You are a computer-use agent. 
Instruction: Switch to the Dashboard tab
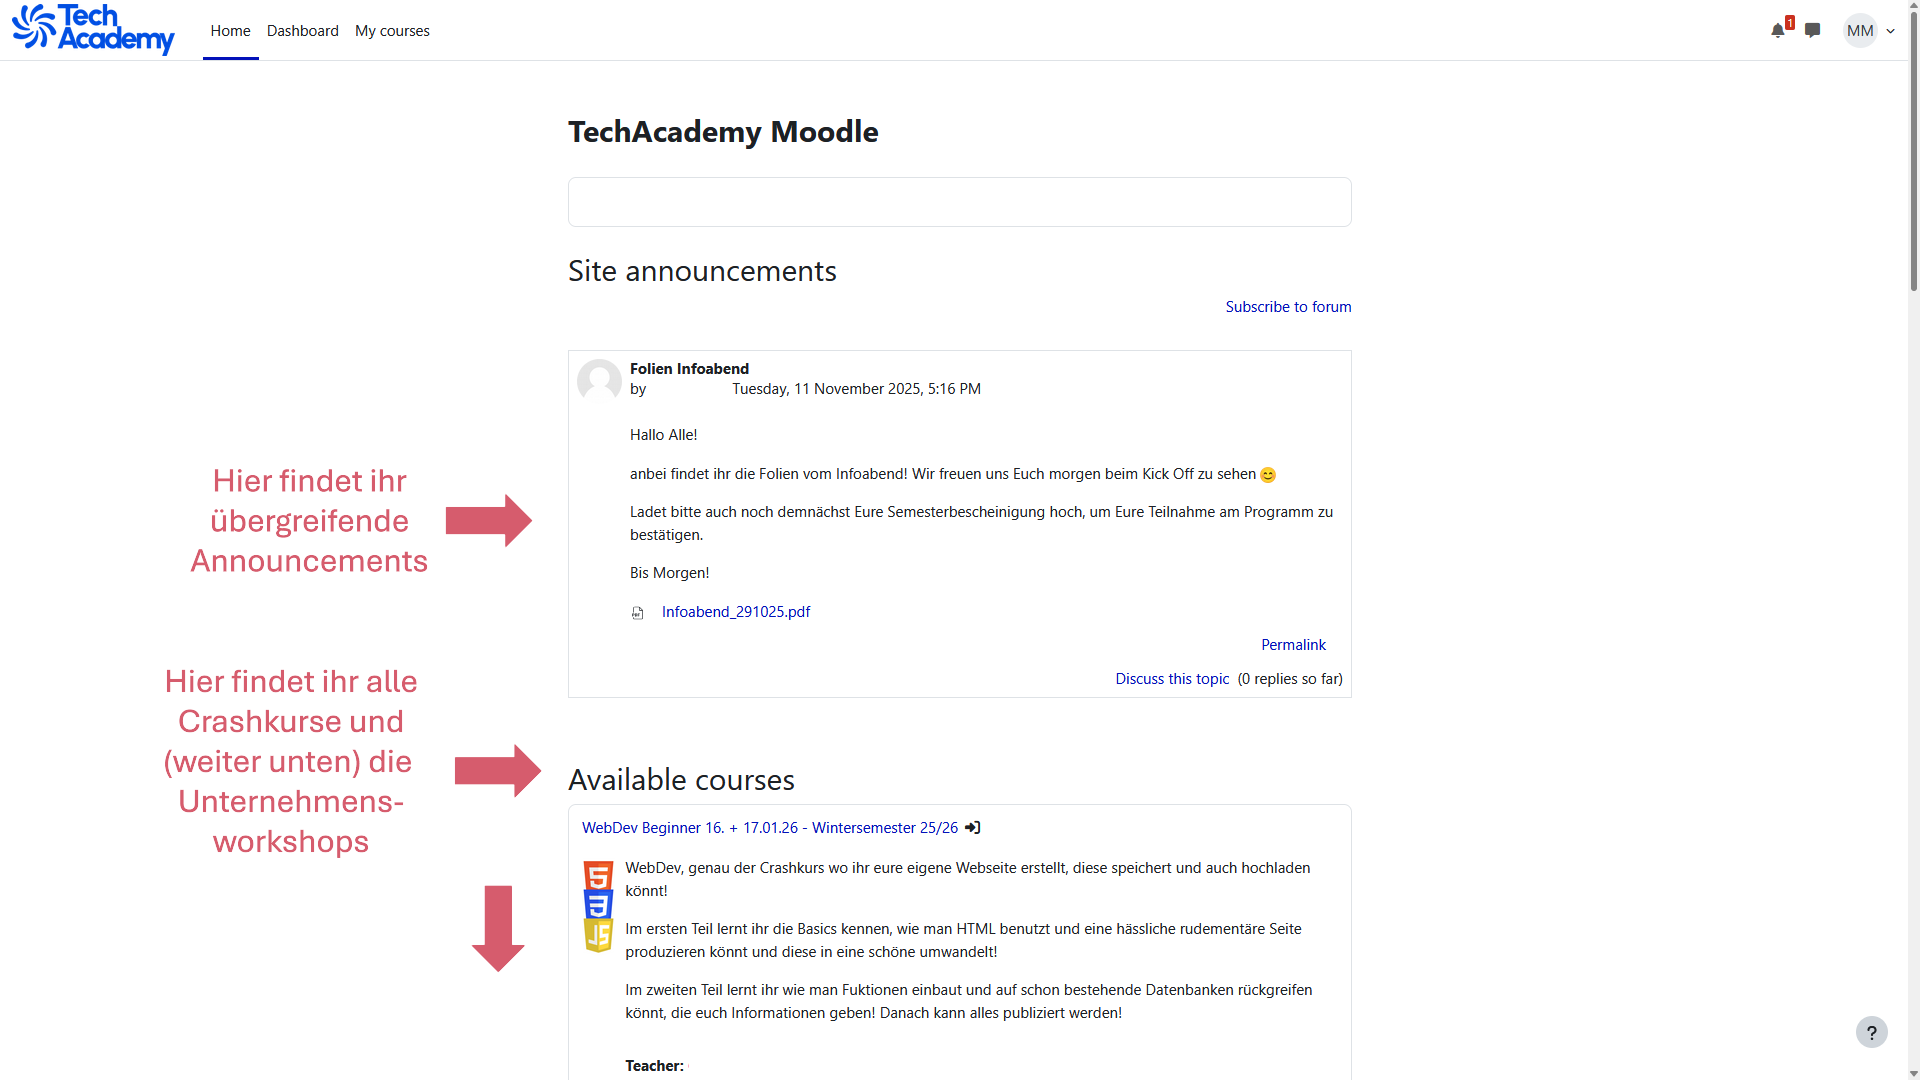(302, 31)
